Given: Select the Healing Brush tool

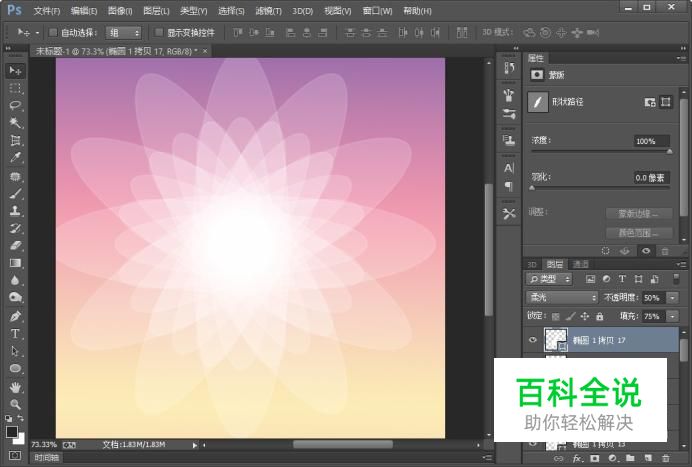Looking at the screenshot, I should (15, 176).
